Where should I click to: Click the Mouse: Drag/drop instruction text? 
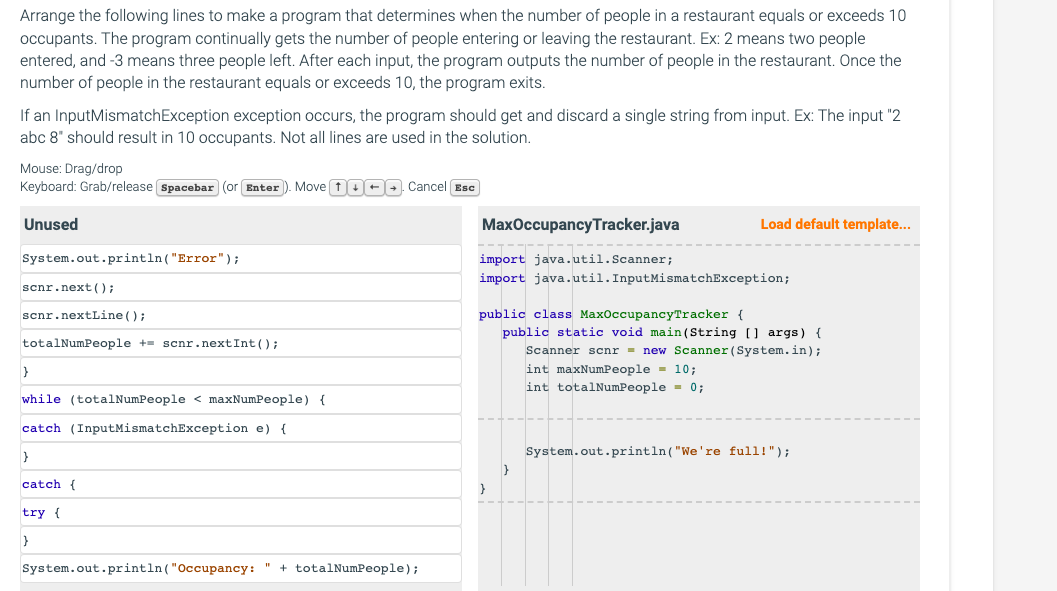coord(71,168)
